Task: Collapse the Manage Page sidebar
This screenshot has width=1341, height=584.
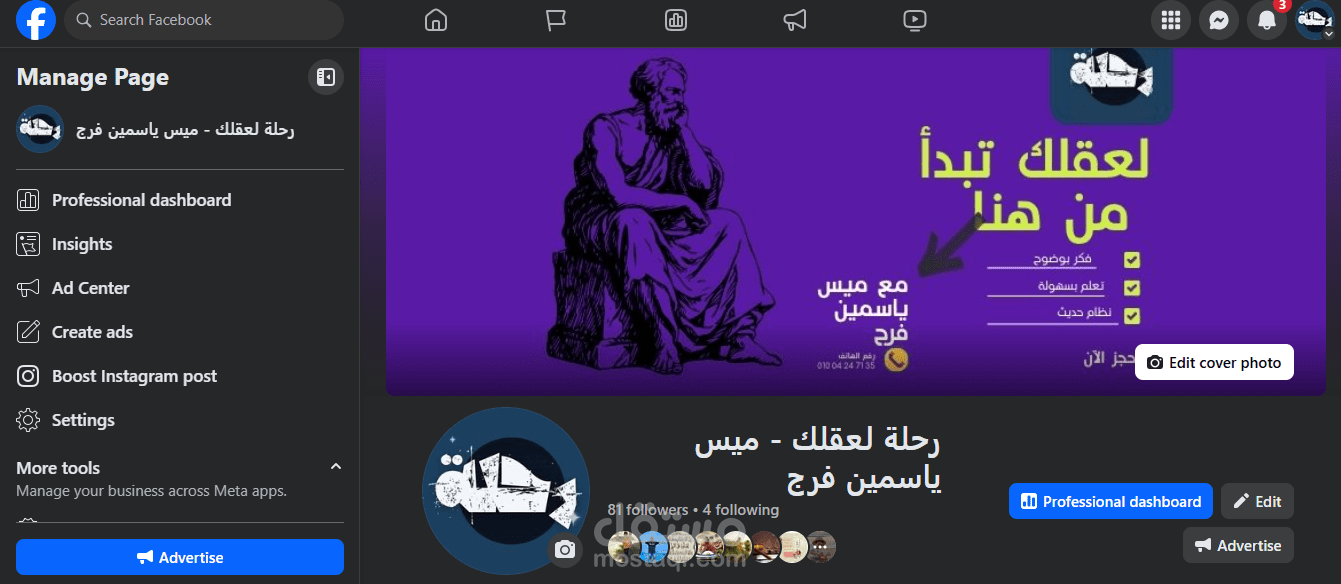Action: [x=325, y=77]
